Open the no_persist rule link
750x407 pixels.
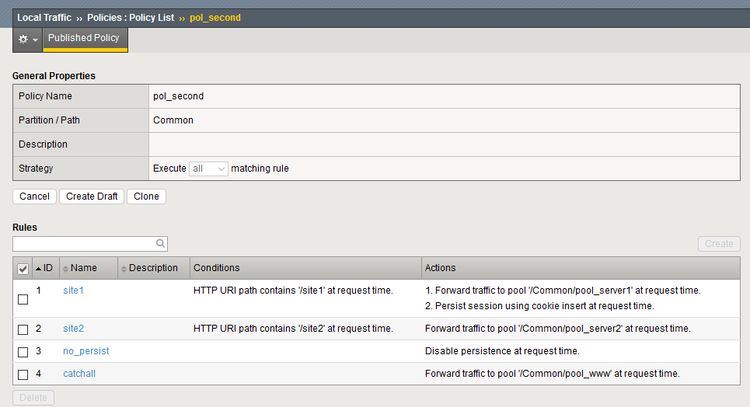pos(85,351)
